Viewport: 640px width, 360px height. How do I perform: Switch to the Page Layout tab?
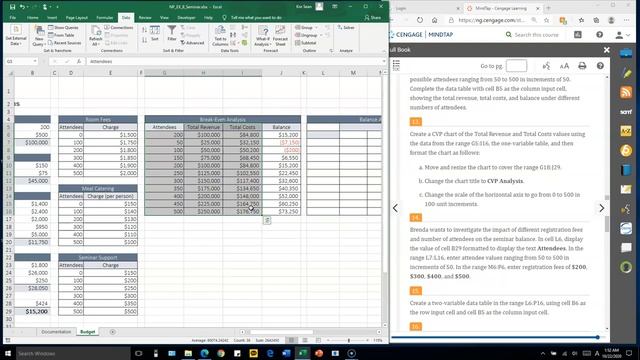(77, 18)
